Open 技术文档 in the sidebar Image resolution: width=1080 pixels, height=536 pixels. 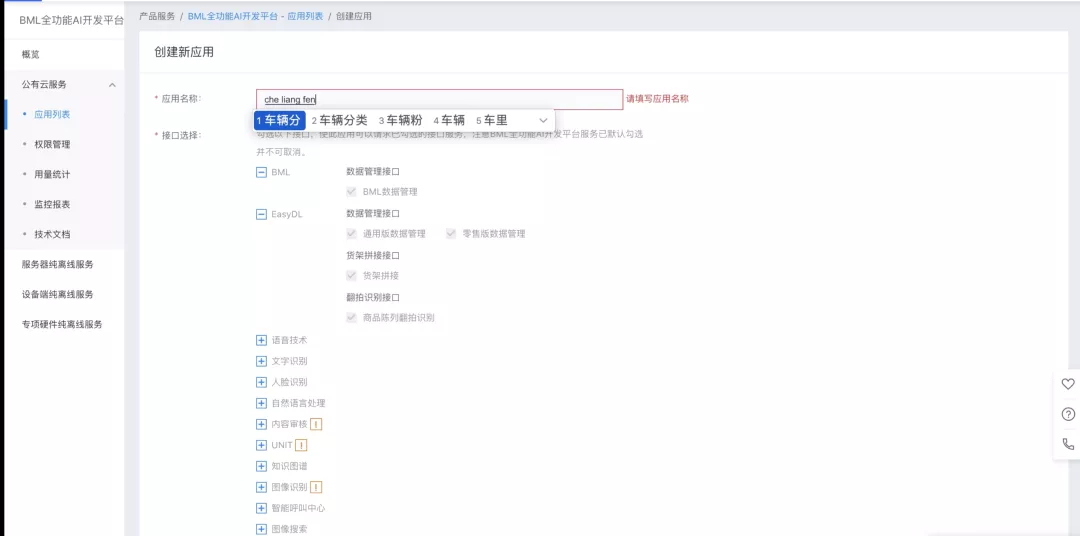[x=52, y=234]
